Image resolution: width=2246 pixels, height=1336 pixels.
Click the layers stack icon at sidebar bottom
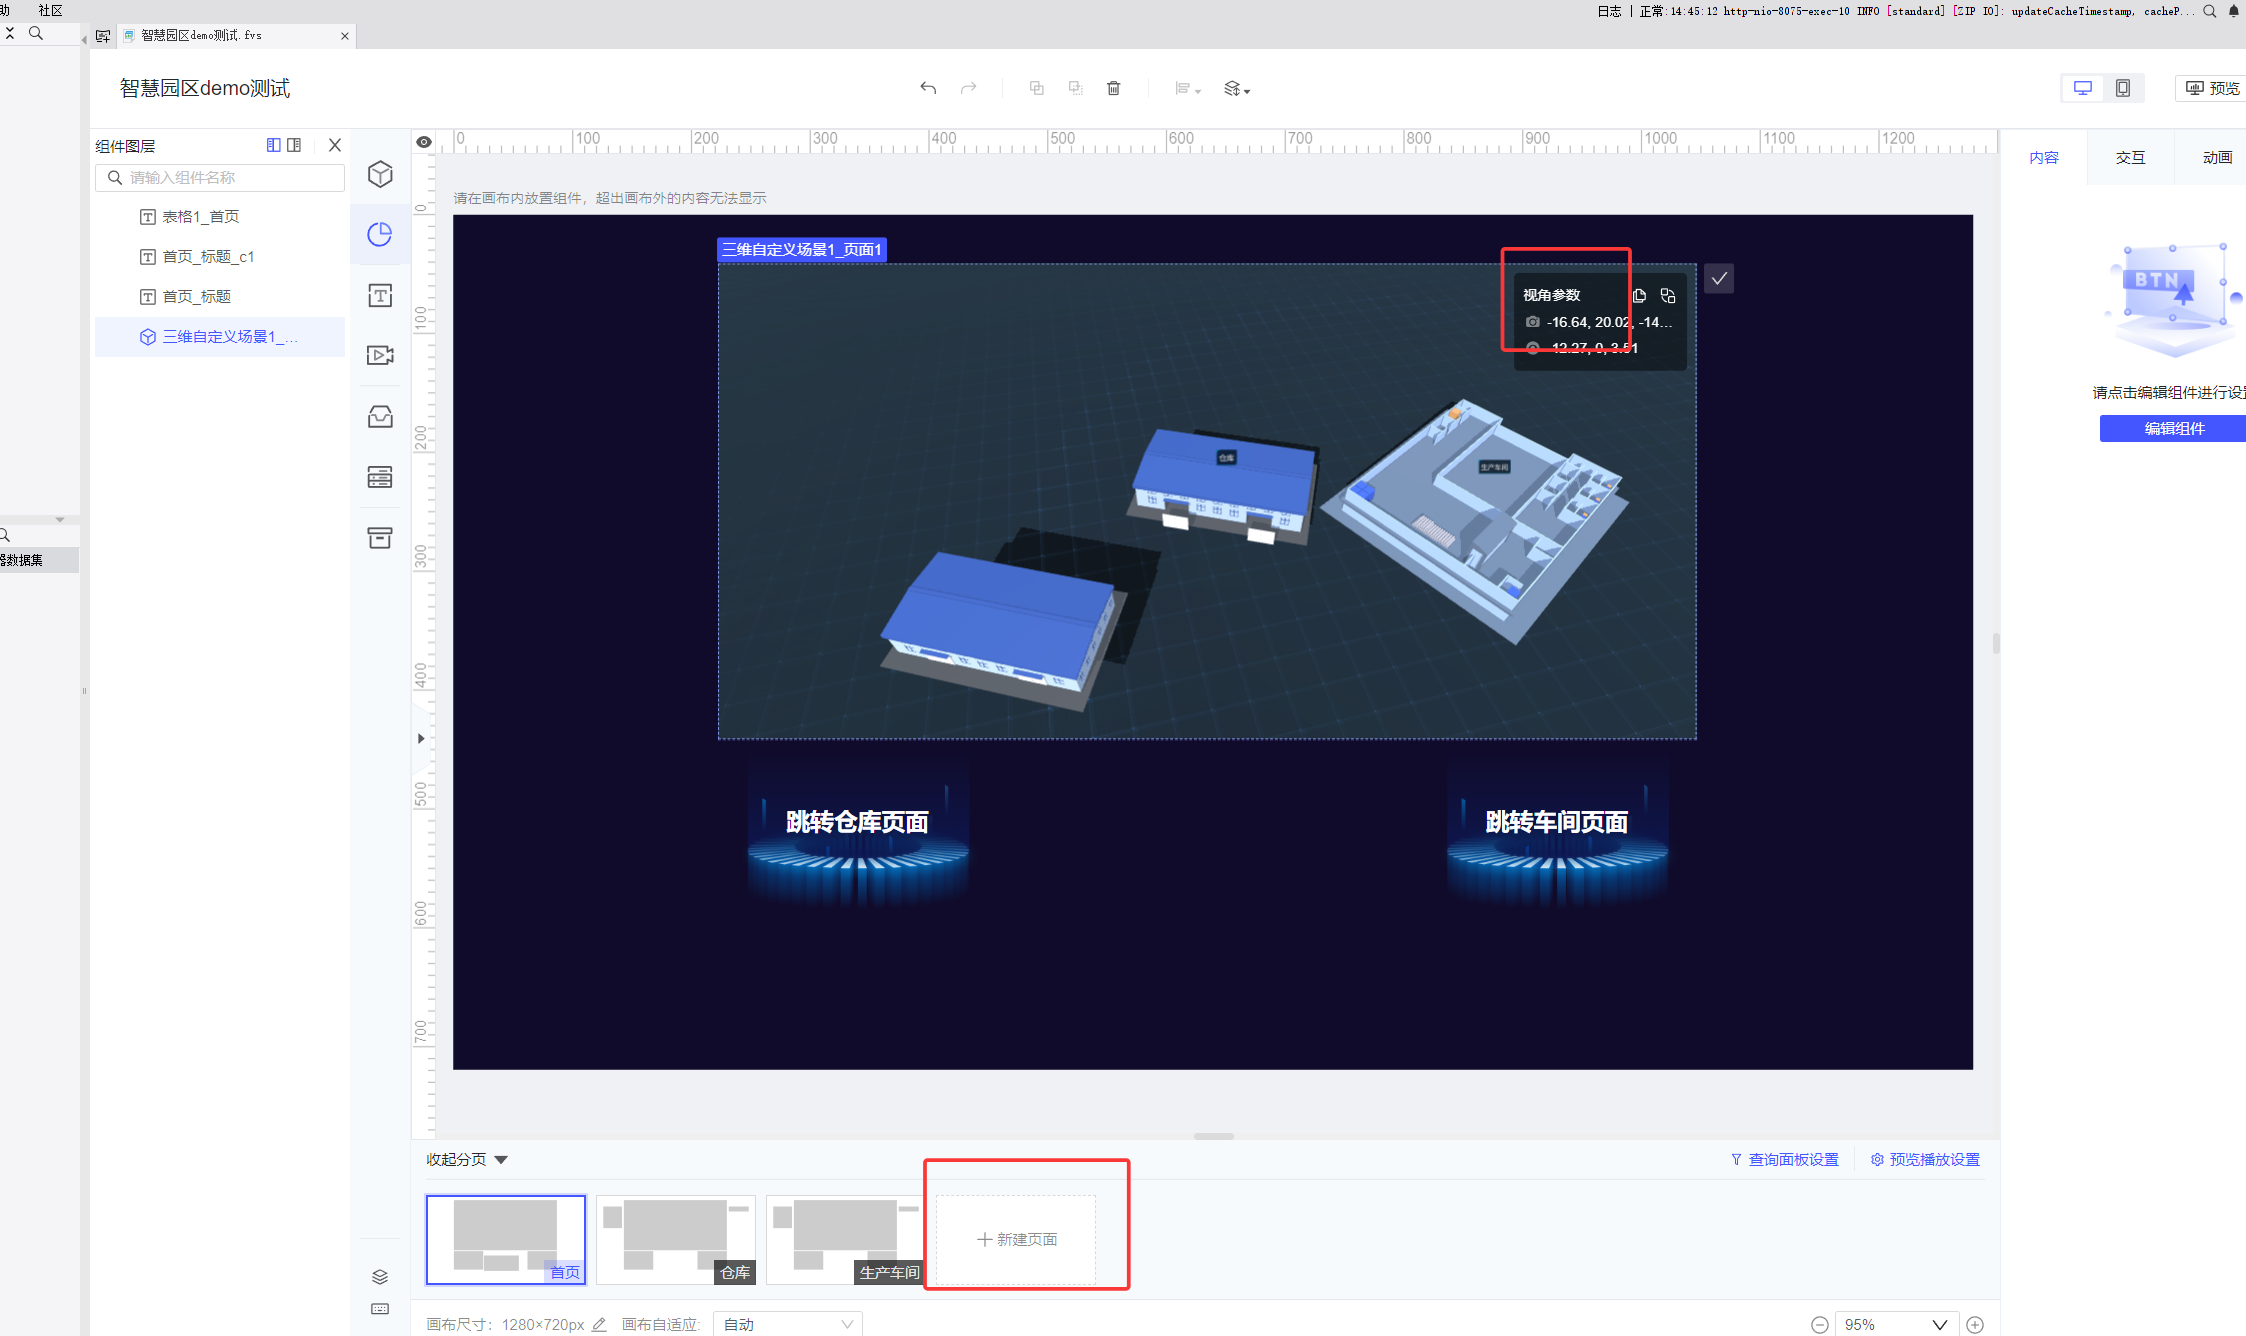380,1276
